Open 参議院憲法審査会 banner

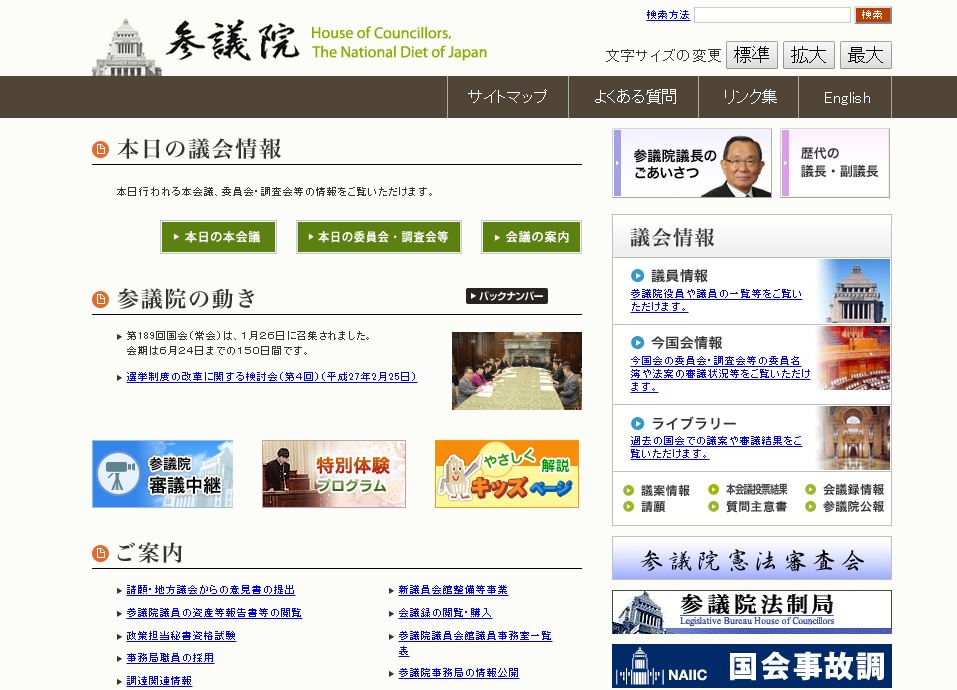[x=752, y=558]
